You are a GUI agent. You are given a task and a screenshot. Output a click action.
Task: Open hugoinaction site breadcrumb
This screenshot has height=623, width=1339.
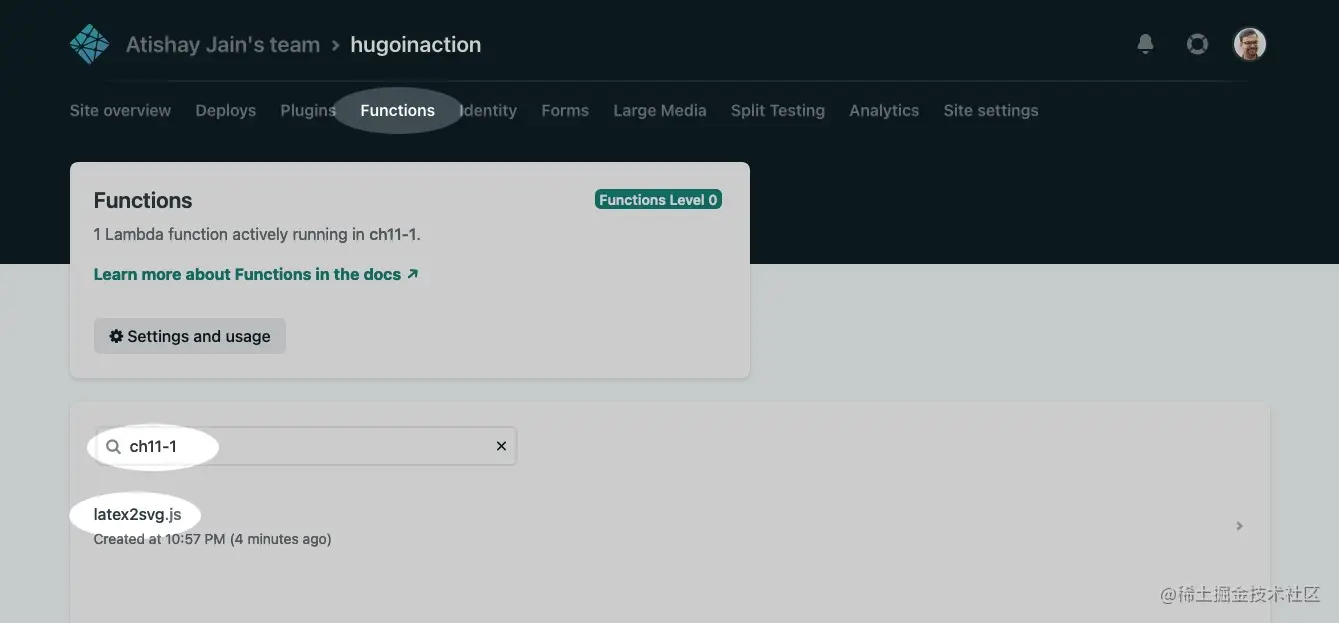[x=415, y=44]
